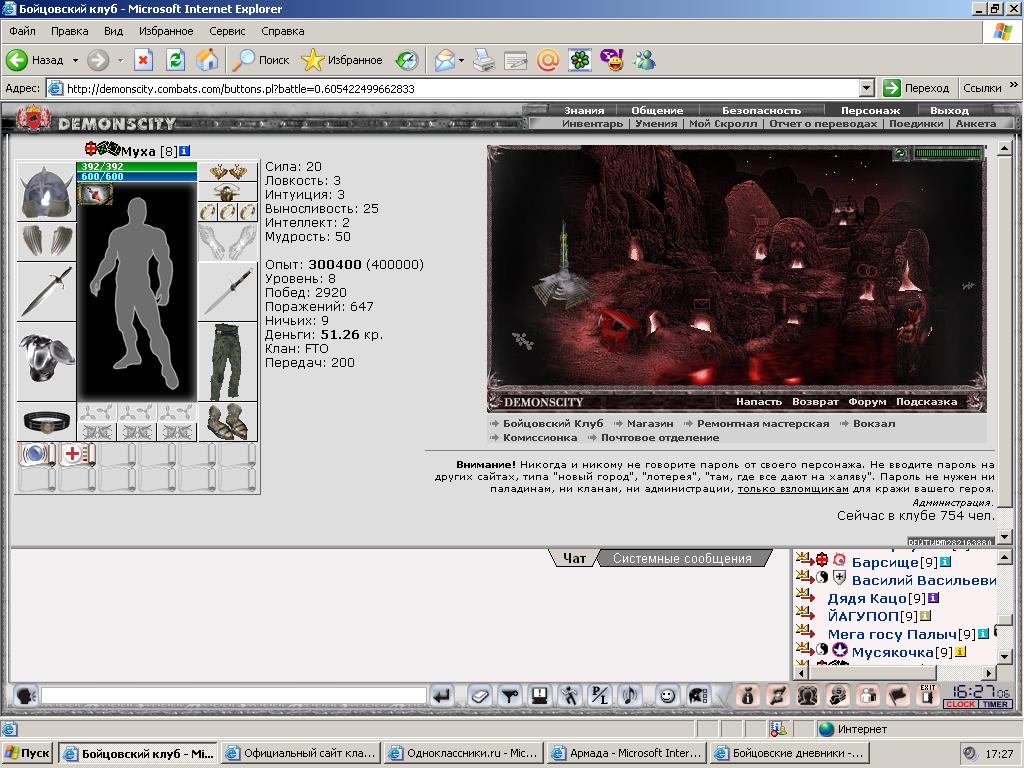Toggle the TIMER mode button

(995, 704)
